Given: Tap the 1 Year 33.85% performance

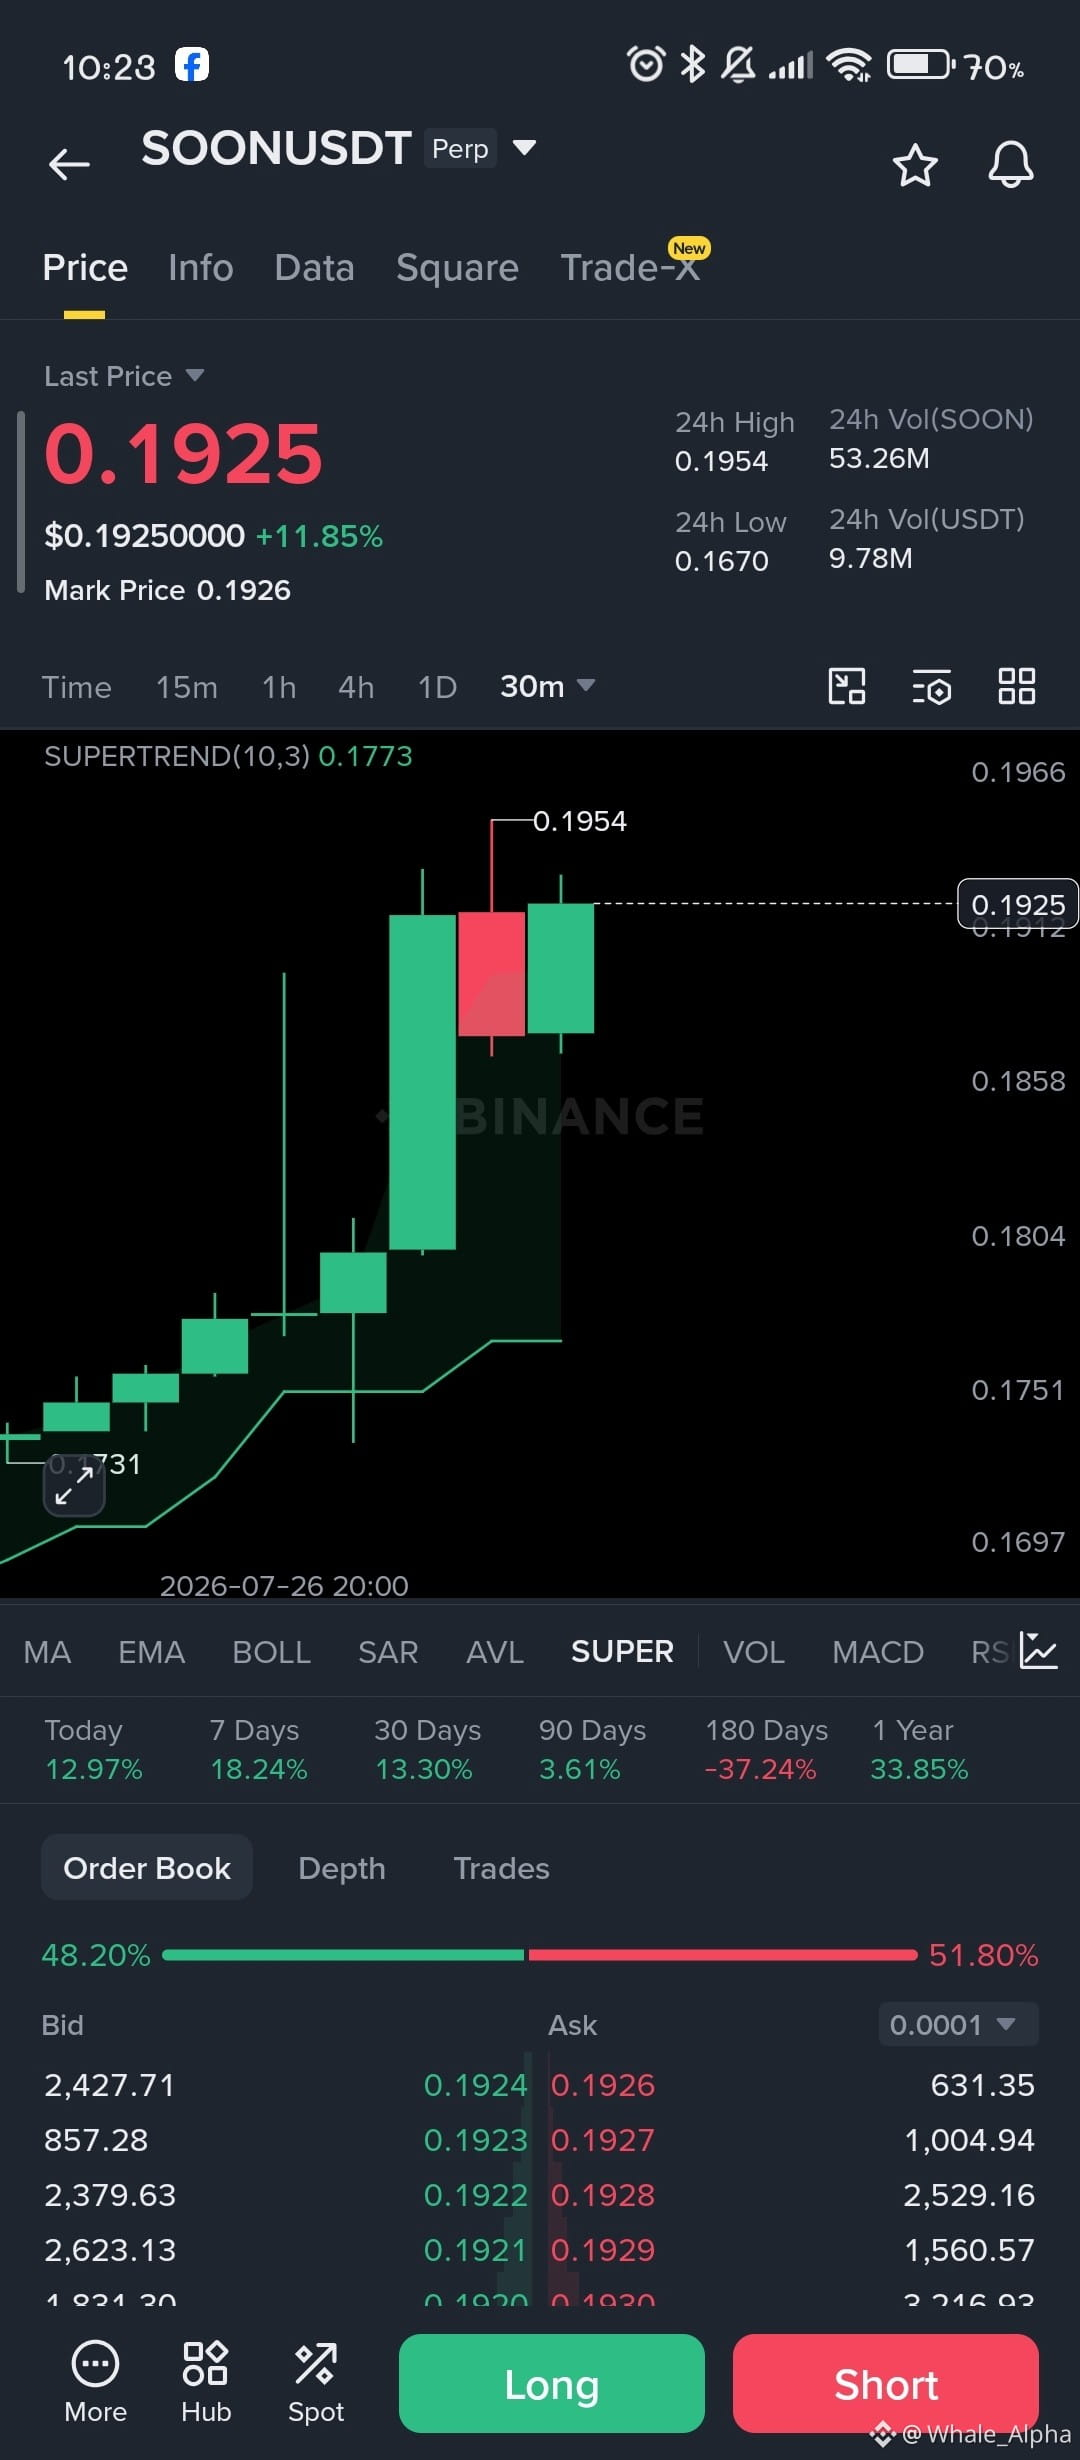Looking at the screenshot, I should [920, 1750].
